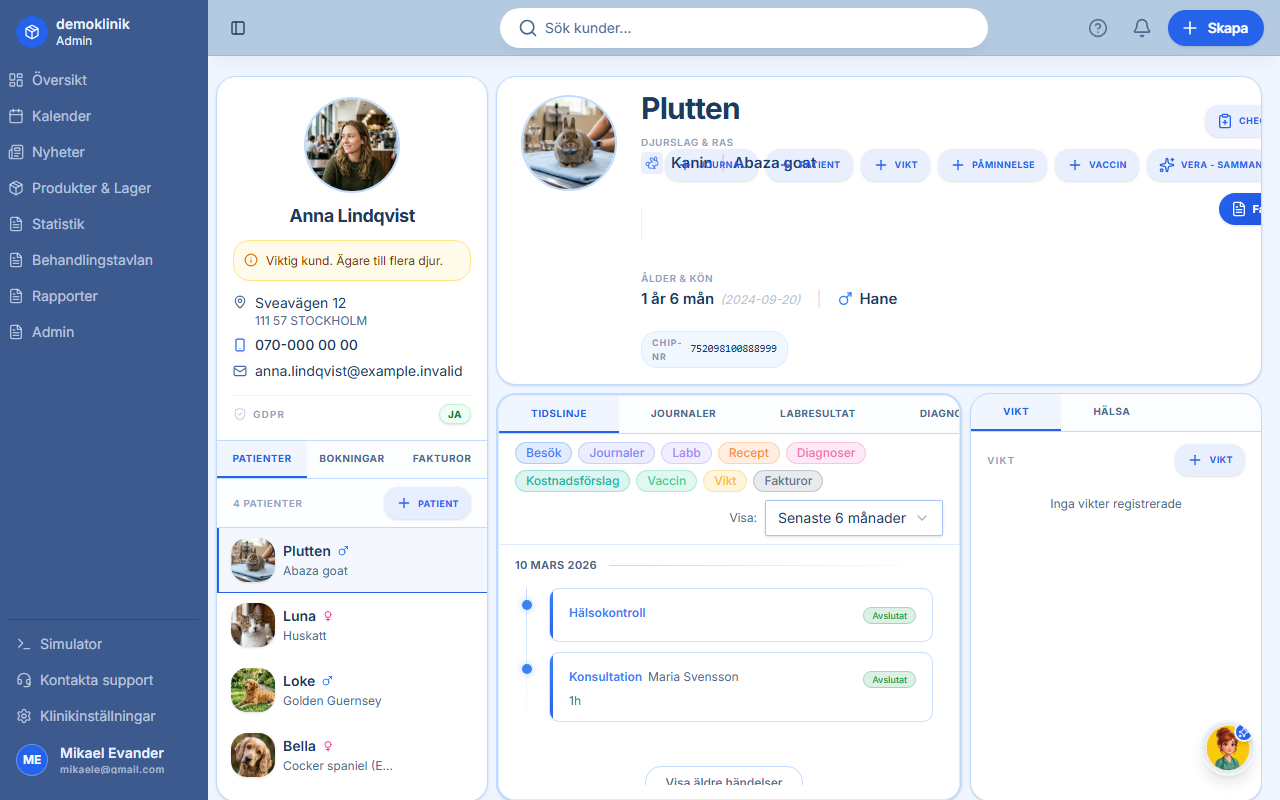Collapse the sidebar with the panel toggle icon
Screen dimensions: 1280x800
click(x=238, y=28)
